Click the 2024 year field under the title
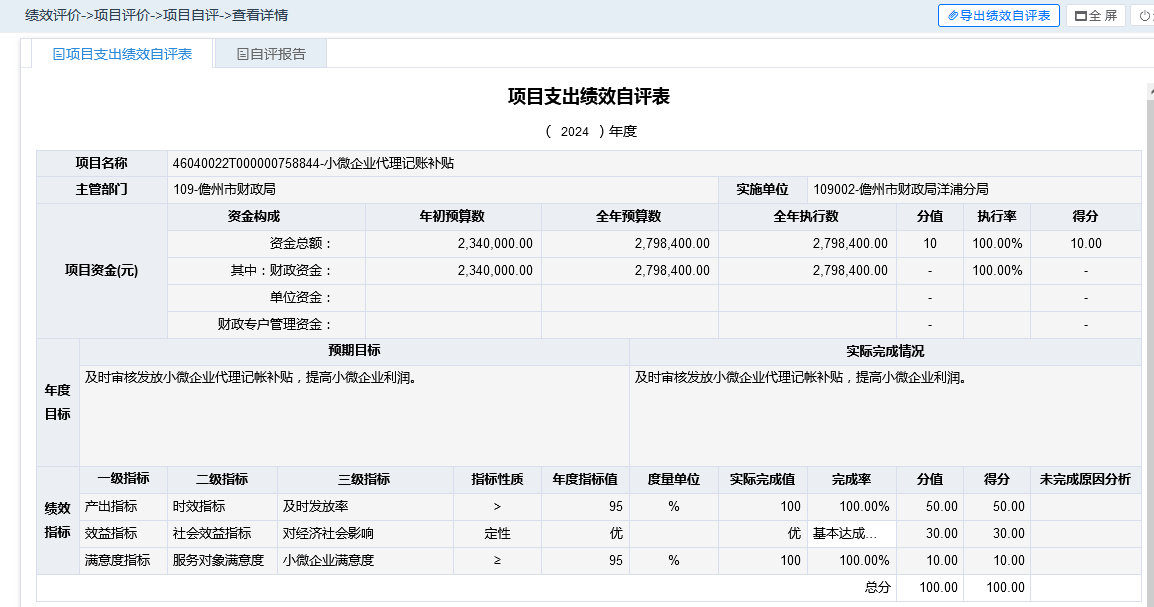The width and height of the screenshot is (1154, 607). click(x=575, y=131)
